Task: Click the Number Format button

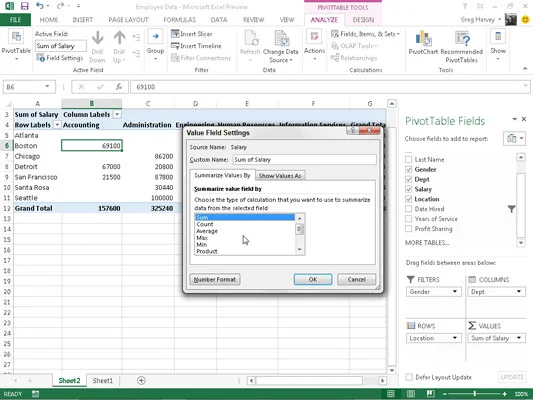Action: pyautogui.click(x=214, y=279)
